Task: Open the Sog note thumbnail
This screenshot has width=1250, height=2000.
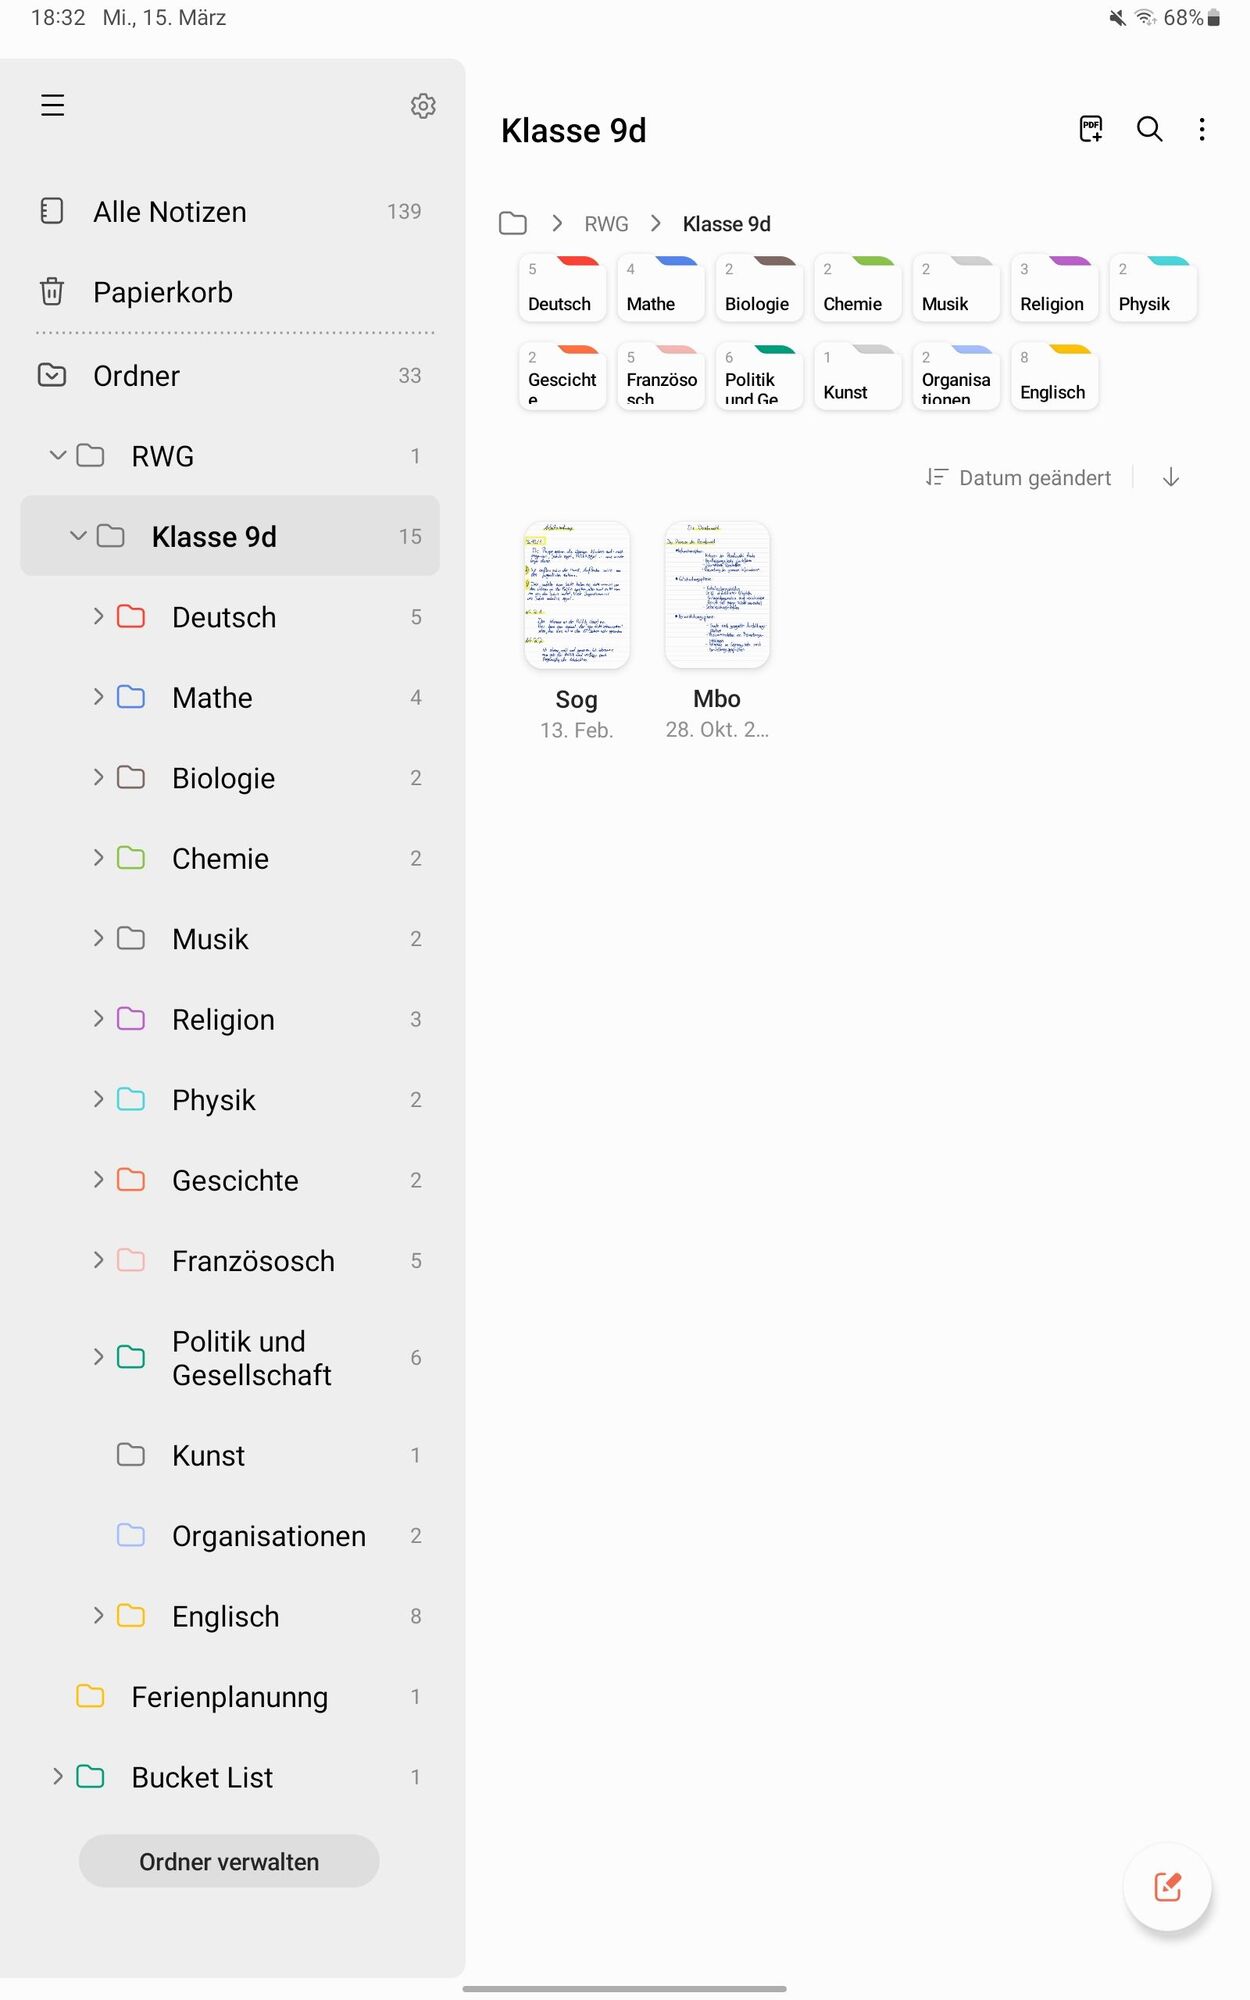Action: tap(577, 595)
